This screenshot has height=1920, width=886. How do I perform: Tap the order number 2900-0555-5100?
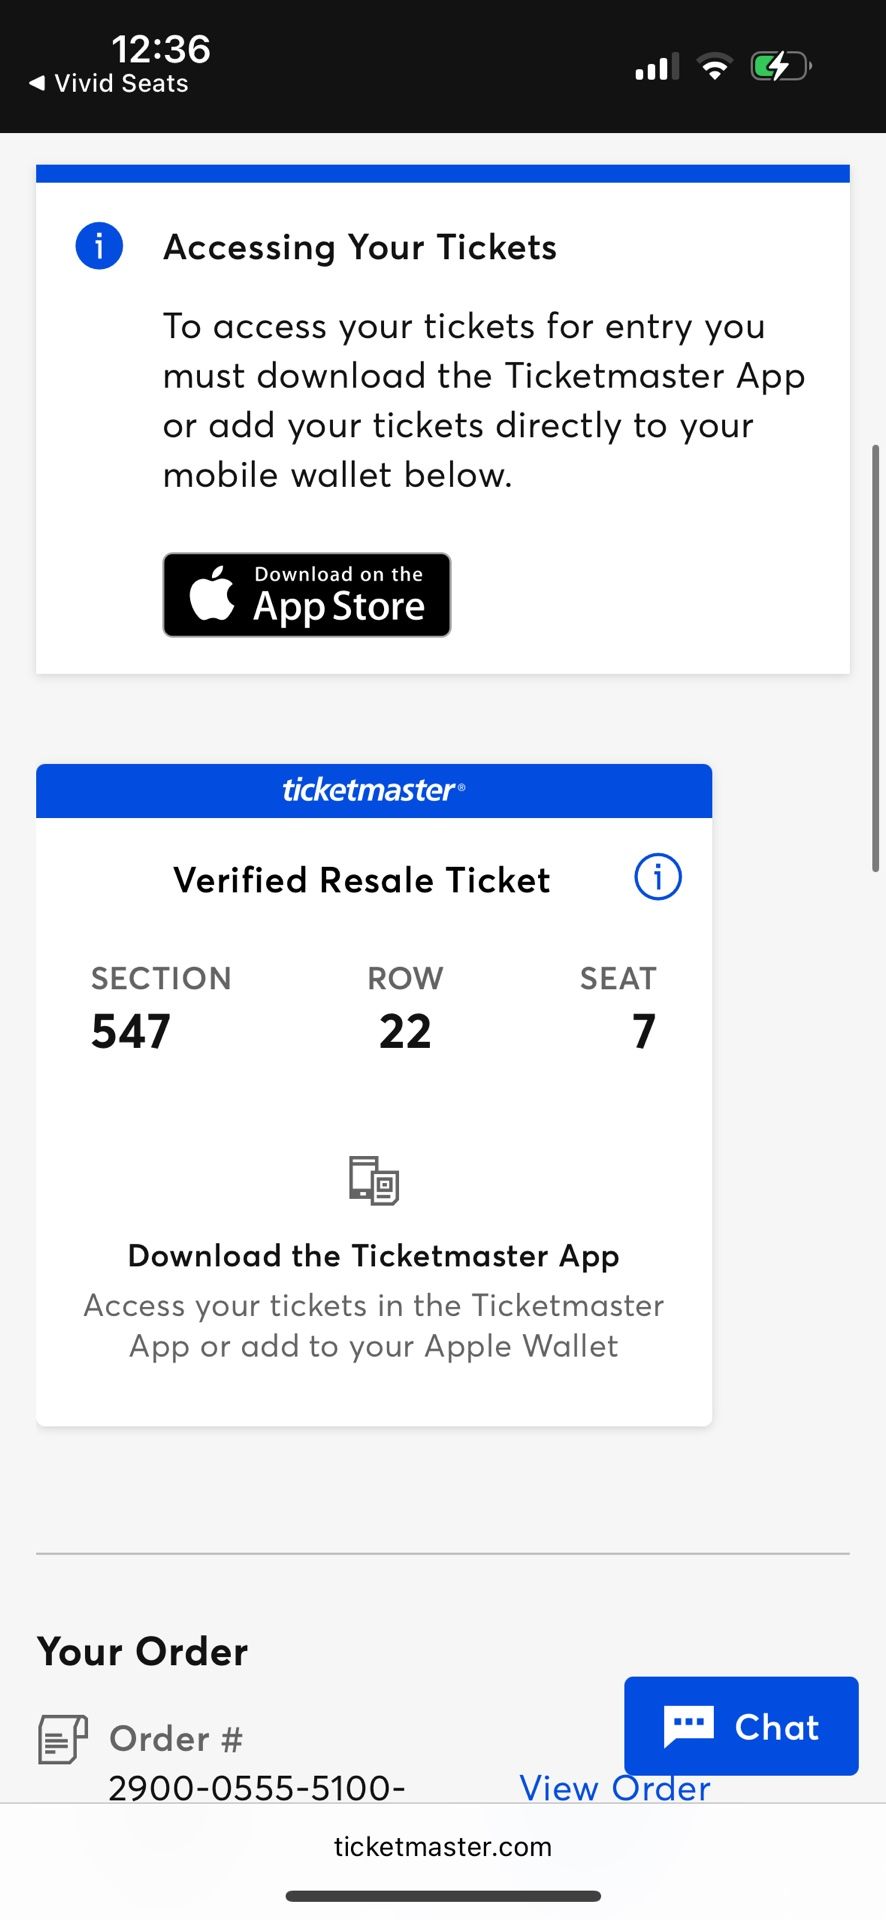[256, 1788]
